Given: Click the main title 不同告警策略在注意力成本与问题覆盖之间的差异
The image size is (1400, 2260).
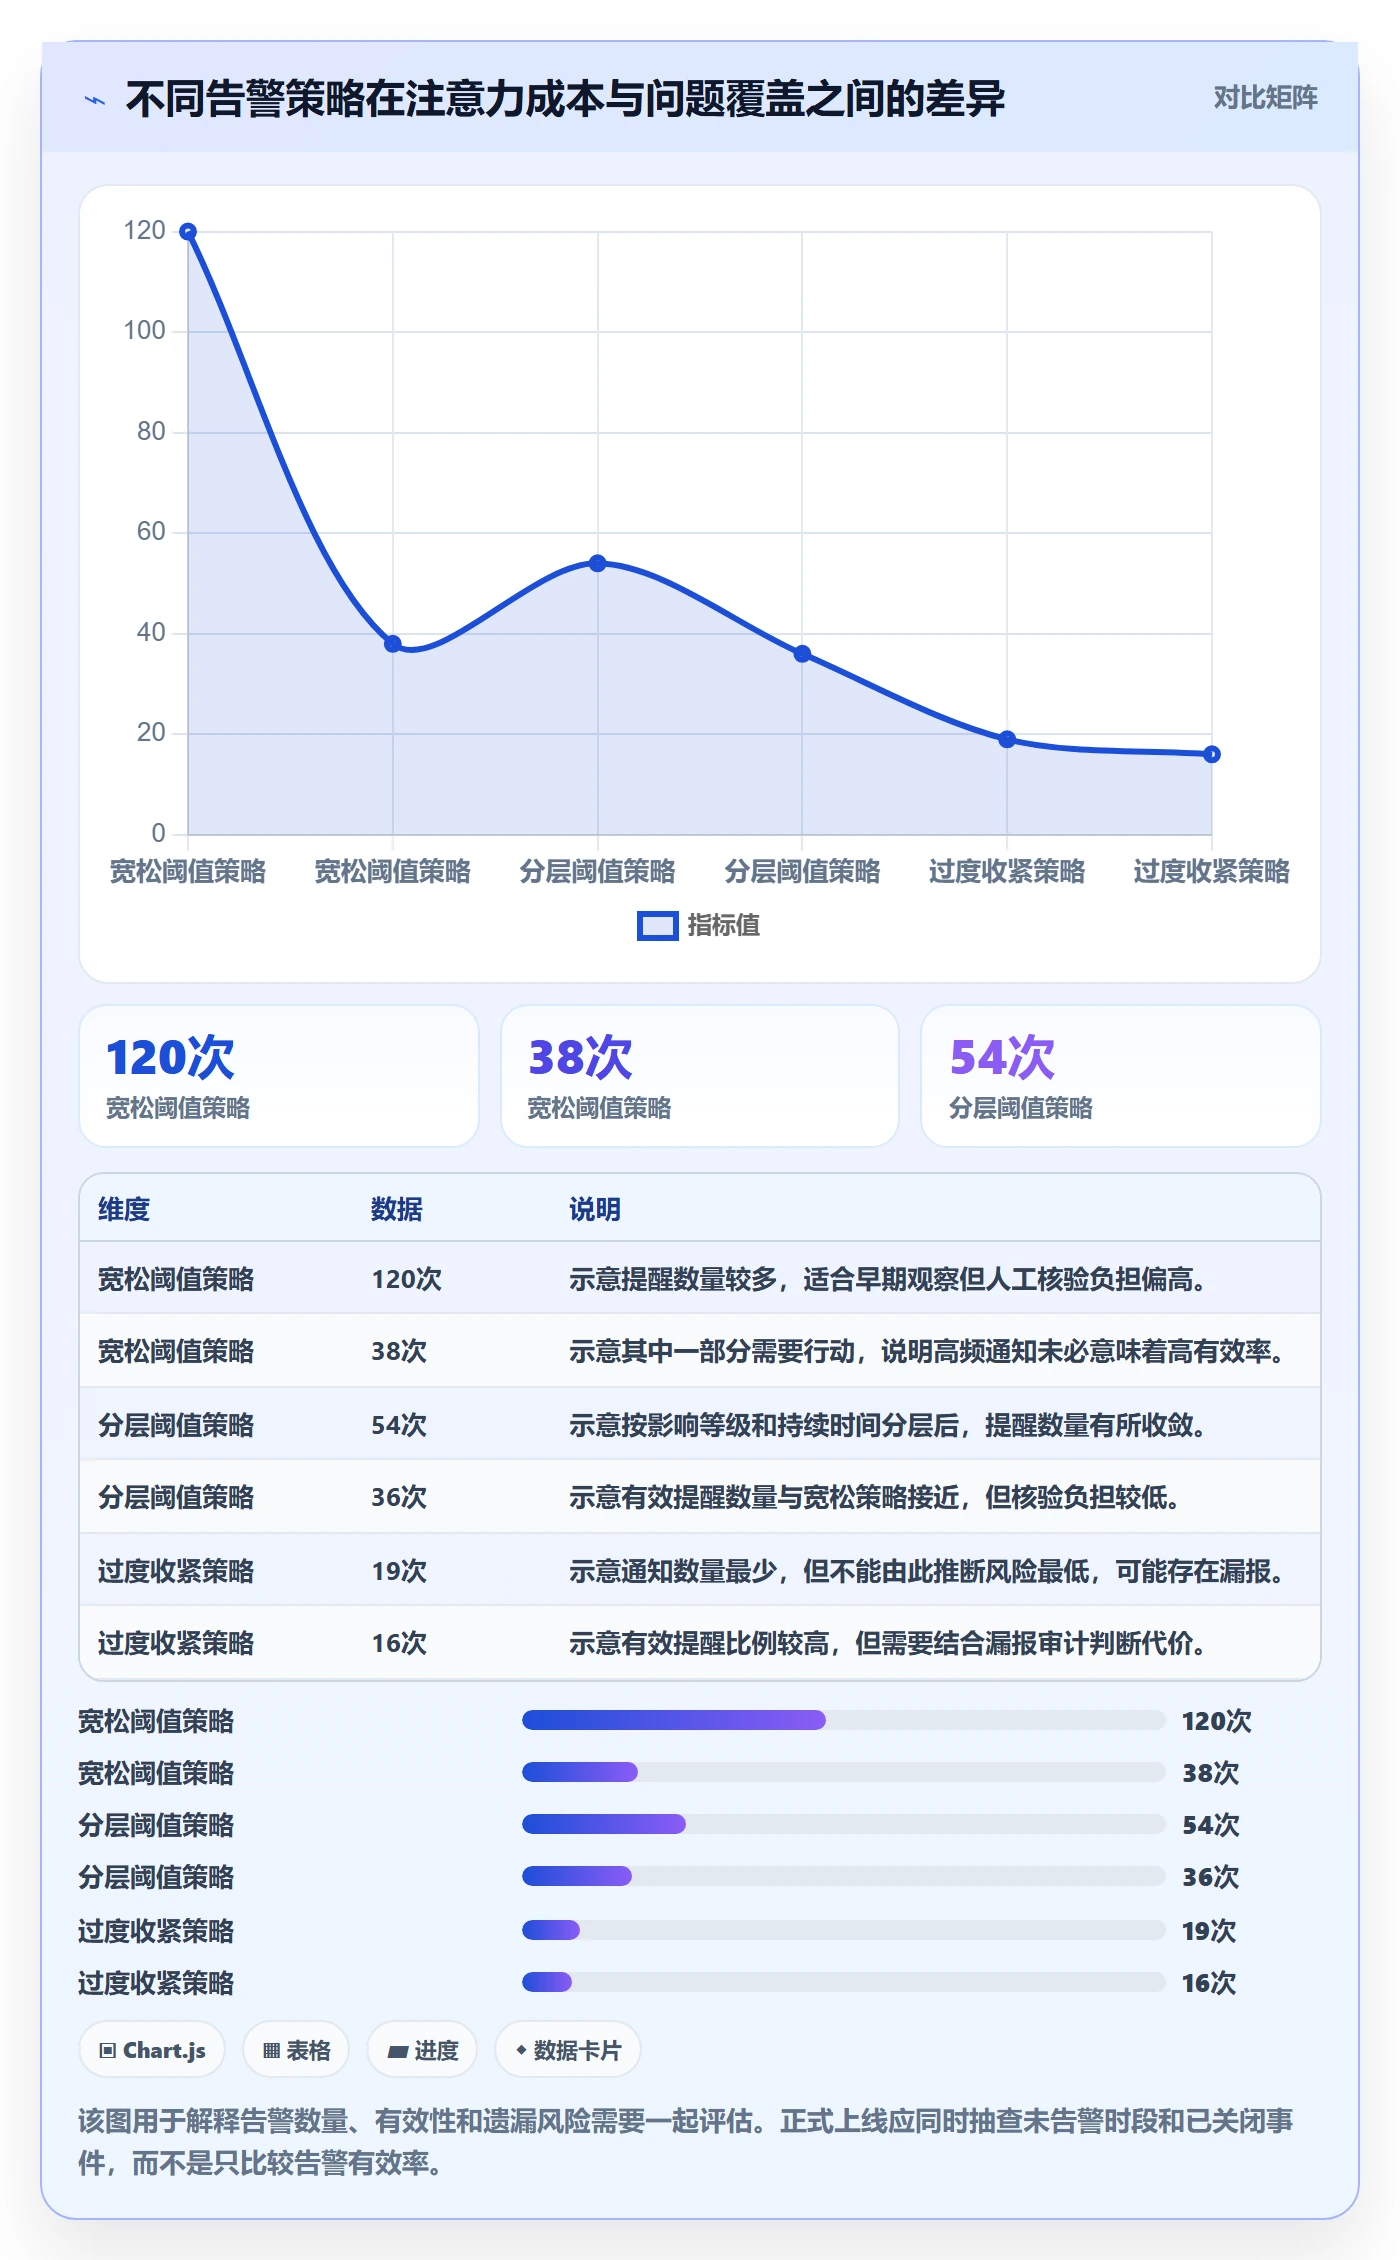Looking at the screenshot, I should pos(565,99).
